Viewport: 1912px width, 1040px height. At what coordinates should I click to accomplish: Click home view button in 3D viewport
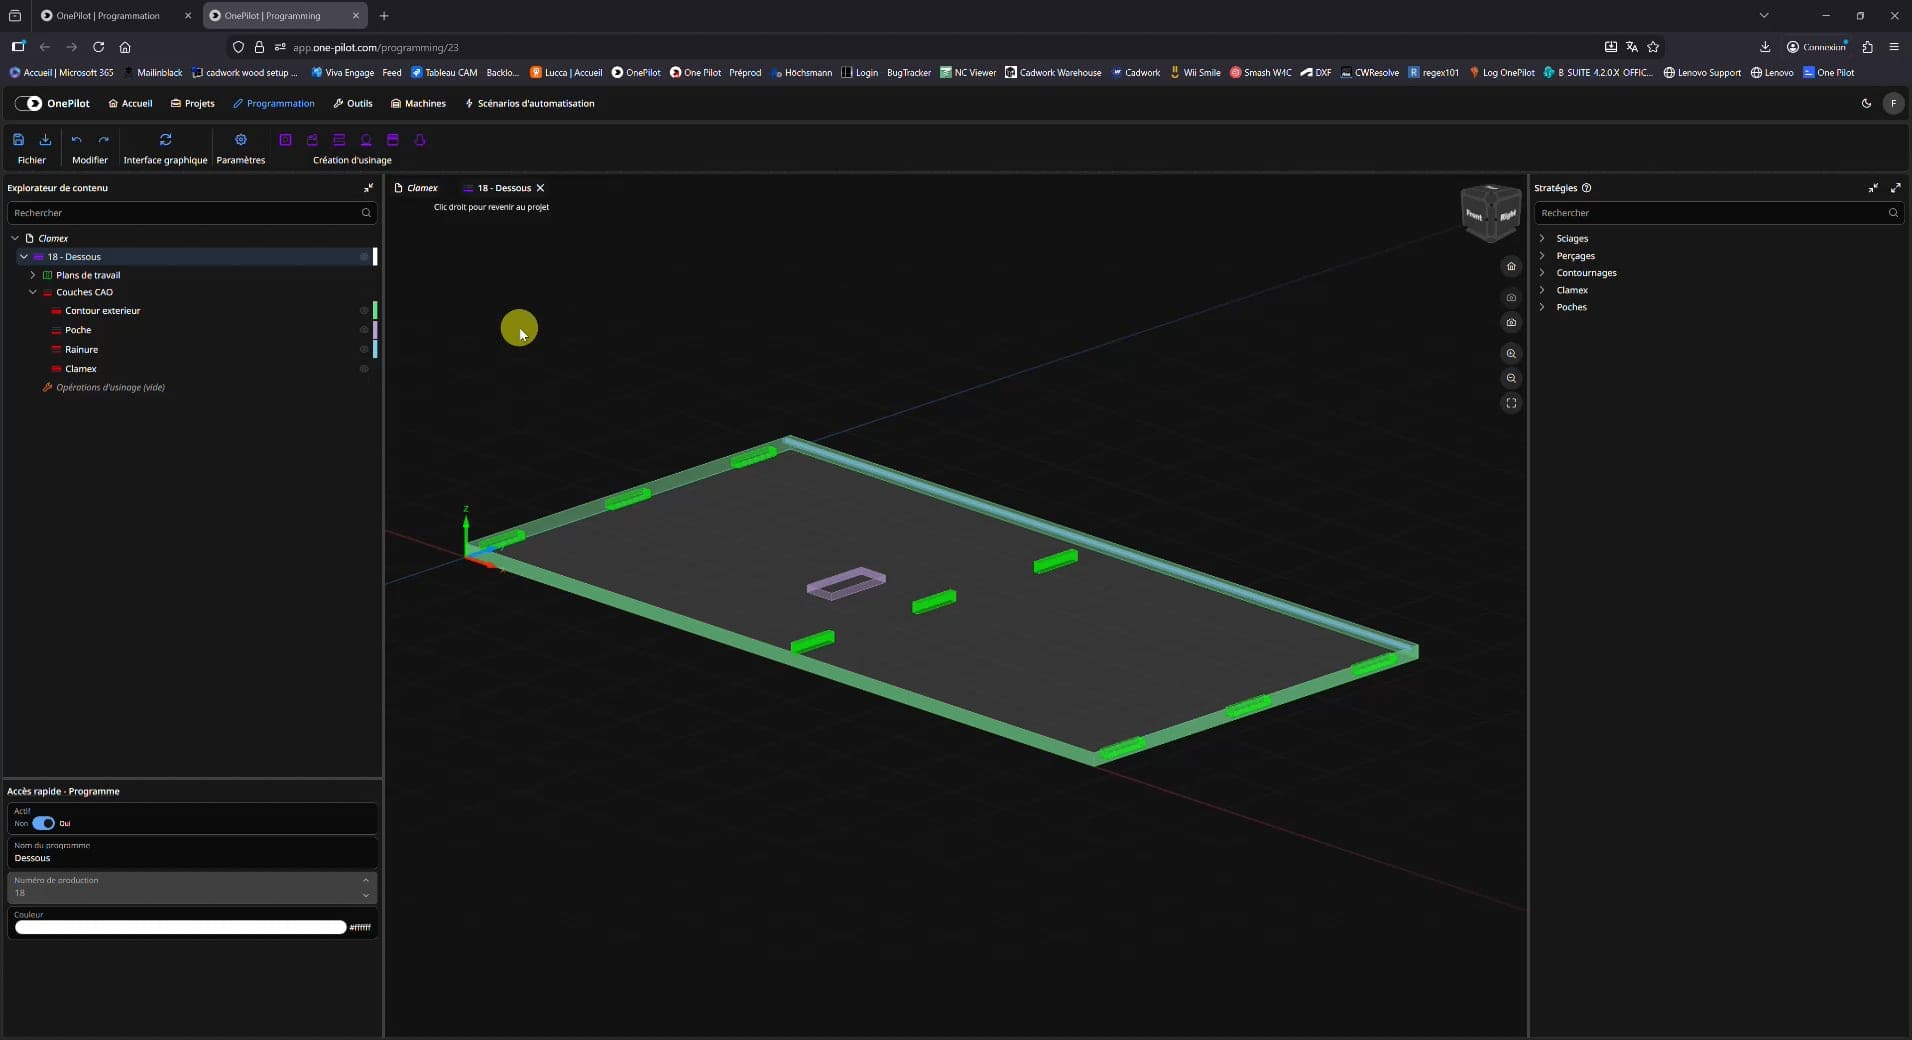tap(1511, 266)
